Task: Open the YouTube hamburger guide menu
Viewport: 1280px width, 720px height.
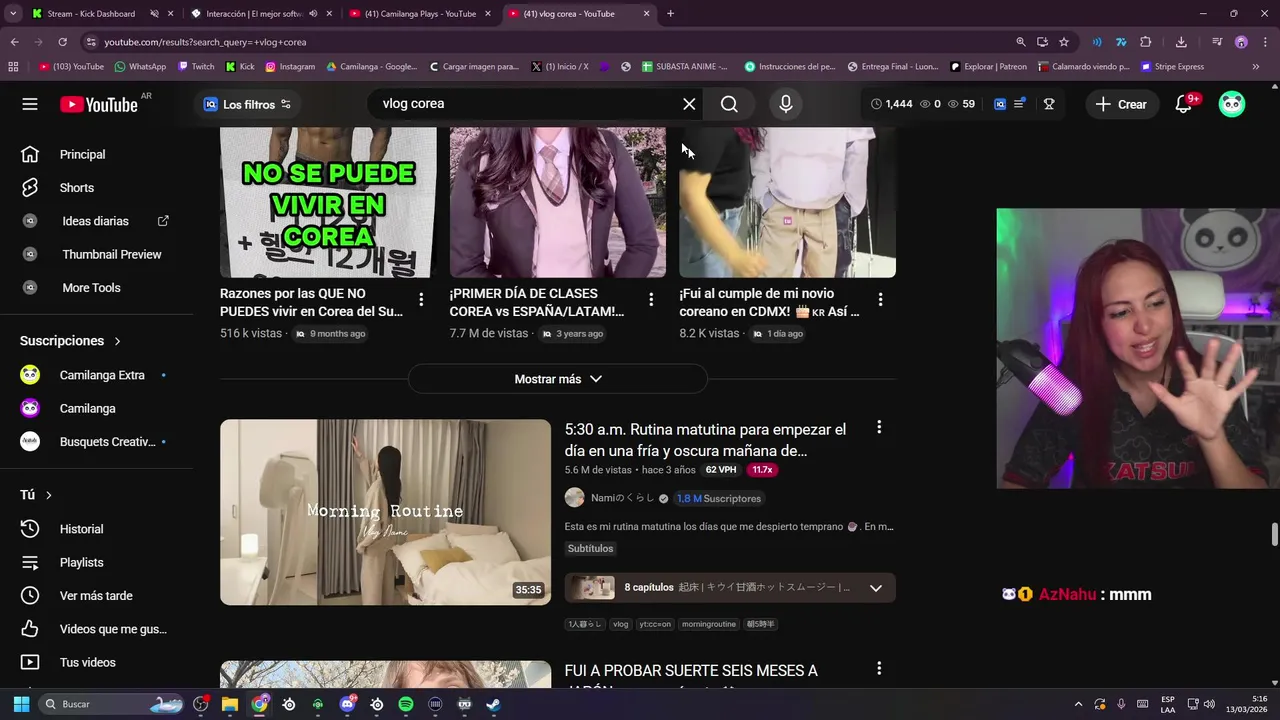Action: (x=30, y=104)
